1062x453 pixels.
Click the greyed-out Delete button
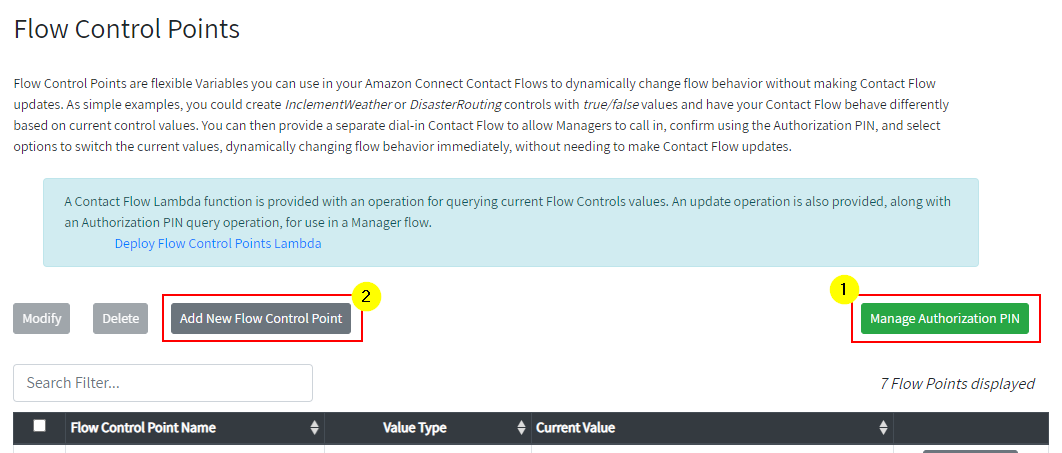click(121, 318)
